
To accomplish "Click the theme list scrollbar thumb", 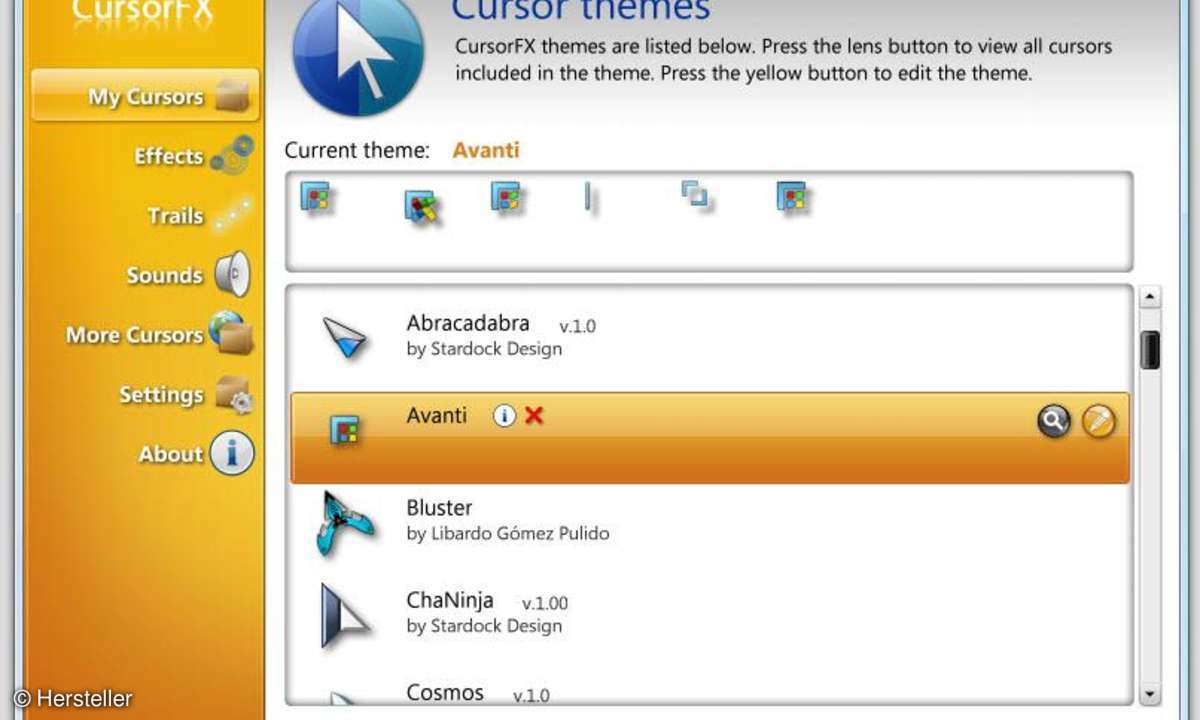I will pyautogui.click(x=1150, y=350).
